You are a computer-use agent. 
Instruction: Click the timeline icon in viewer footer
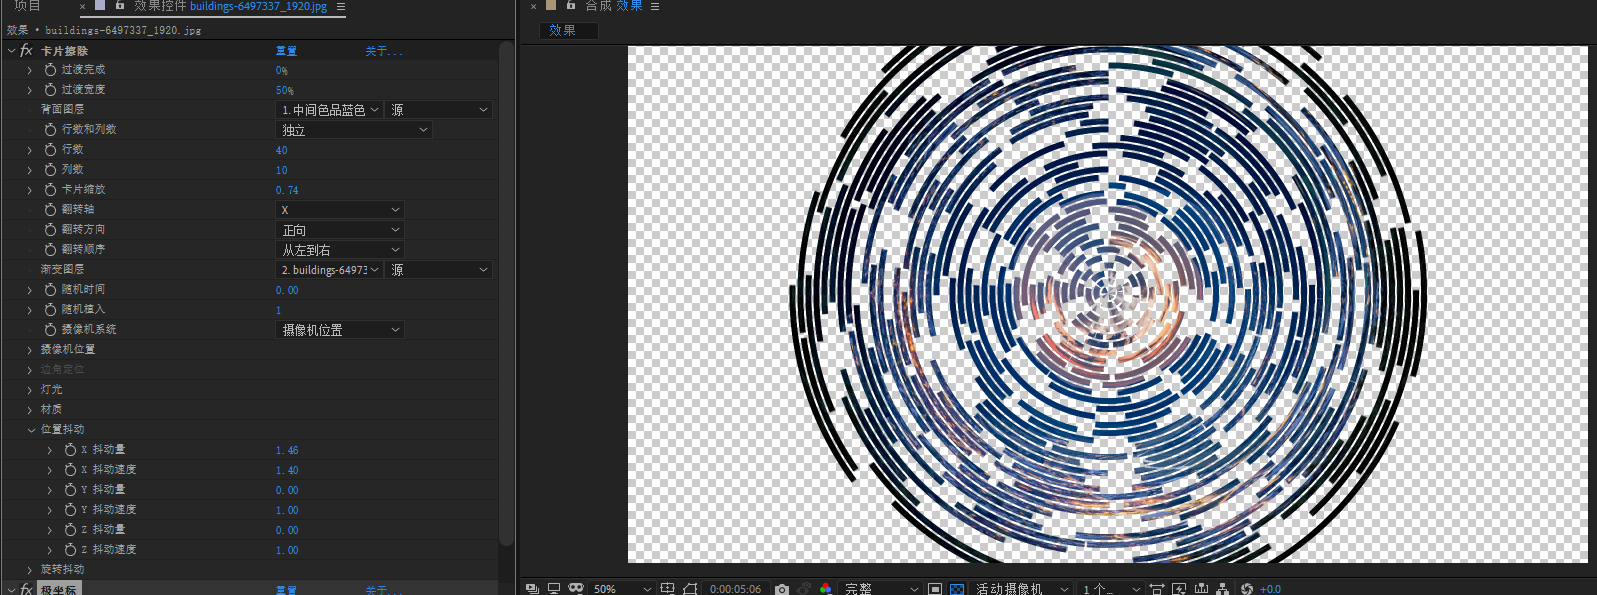(1201, 589)
